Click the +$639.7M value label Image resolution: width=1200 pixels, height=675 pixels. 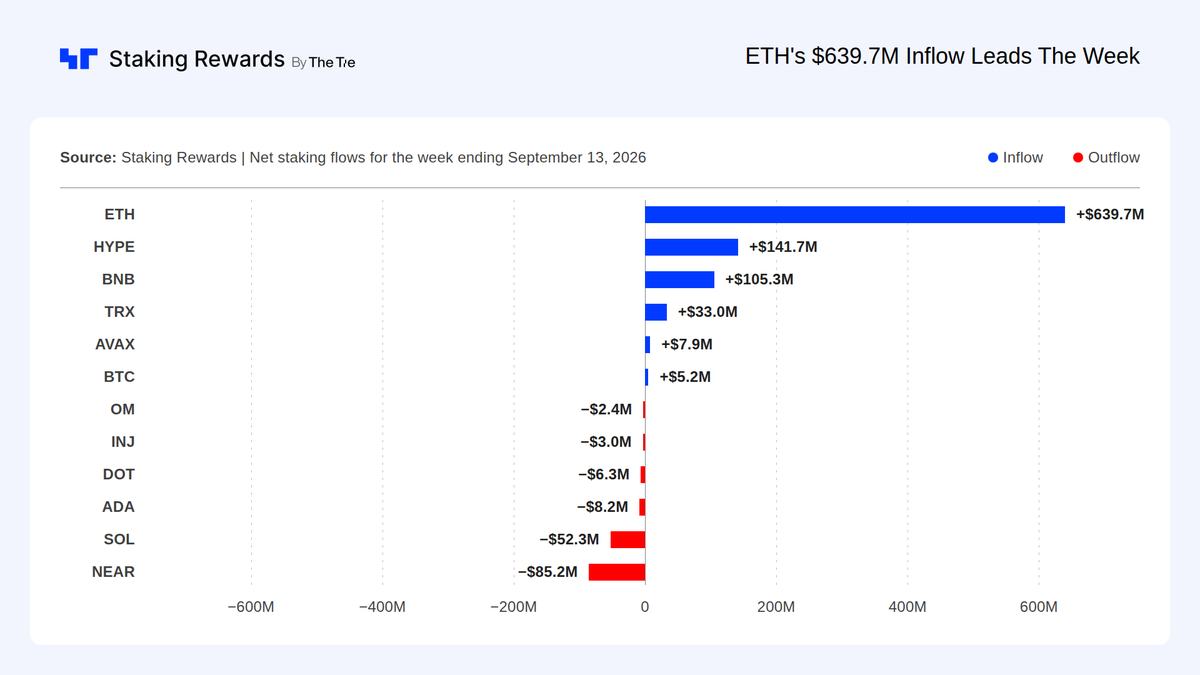[1110, 214]
